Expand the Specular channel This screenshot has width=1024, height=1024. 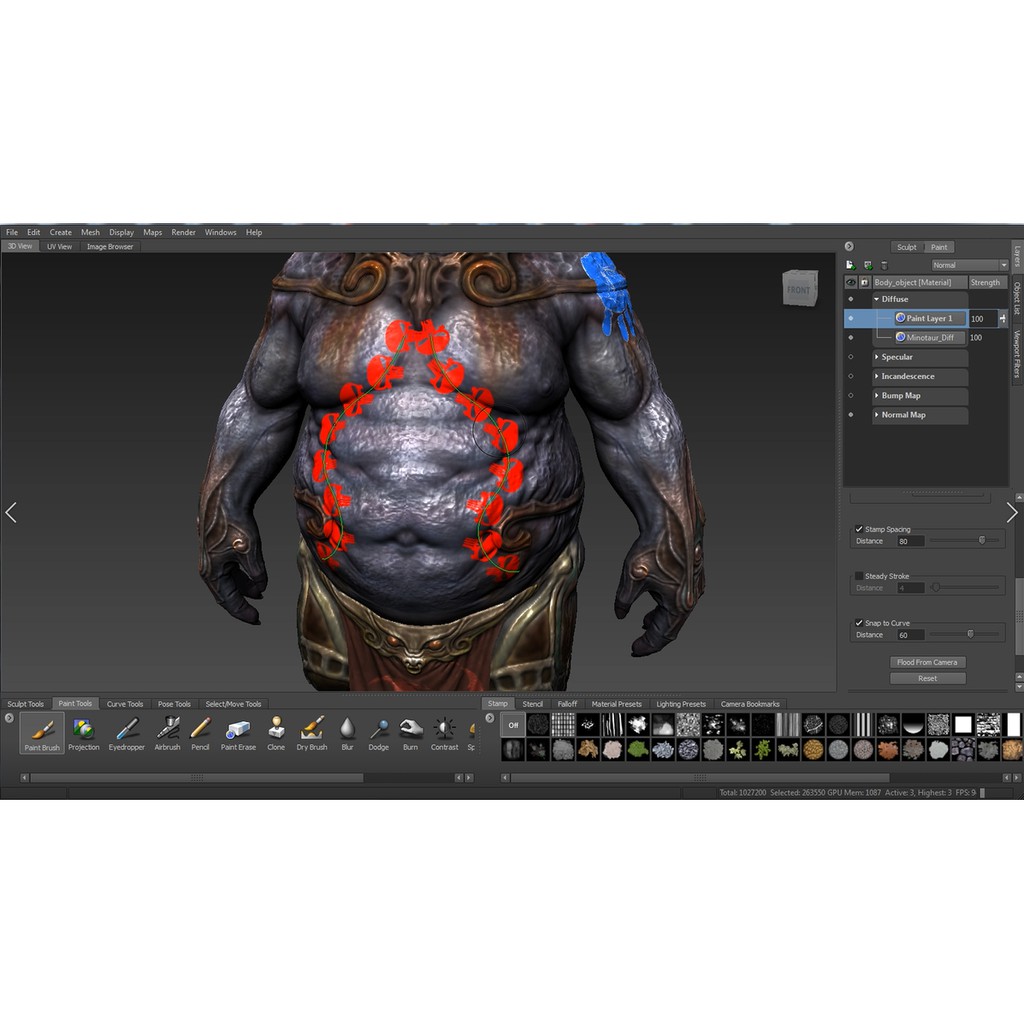[877, 357]
